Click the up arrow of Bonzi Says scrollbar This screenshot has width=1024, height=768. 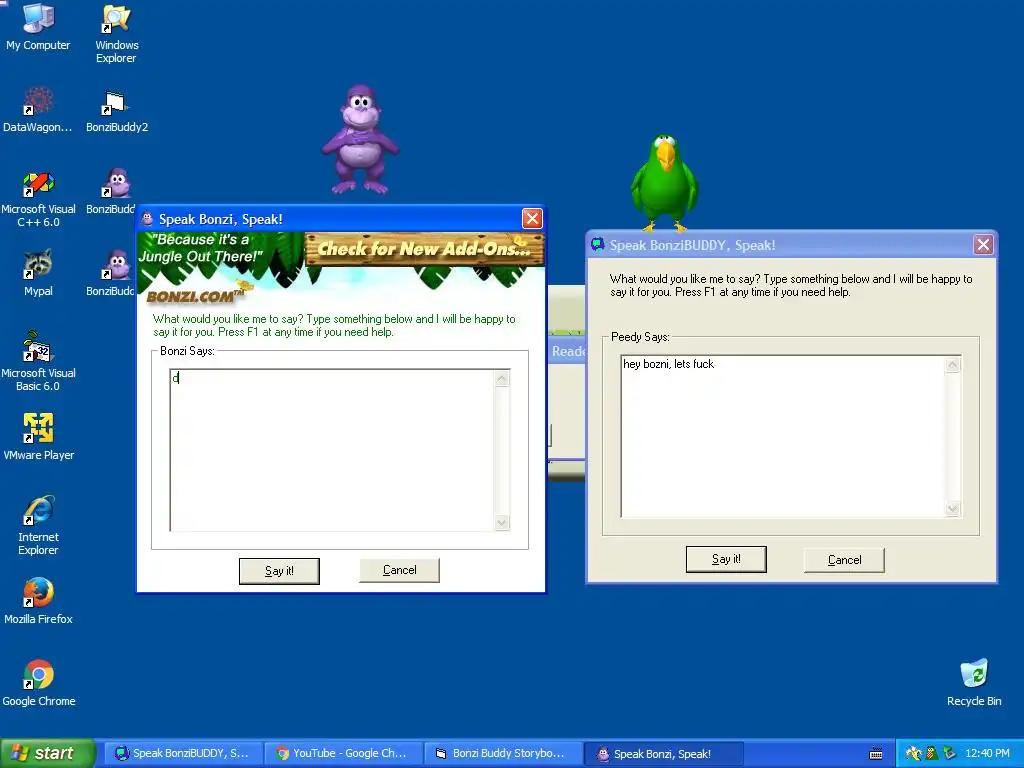point(502,378)
